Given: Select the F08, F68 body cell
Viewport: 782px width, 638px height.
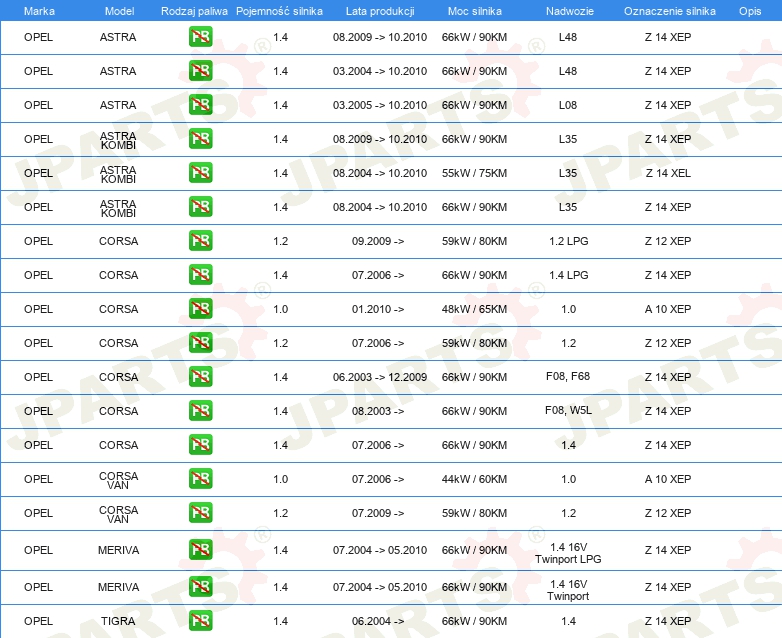Looking at the screenshot, I should point(568,376).
